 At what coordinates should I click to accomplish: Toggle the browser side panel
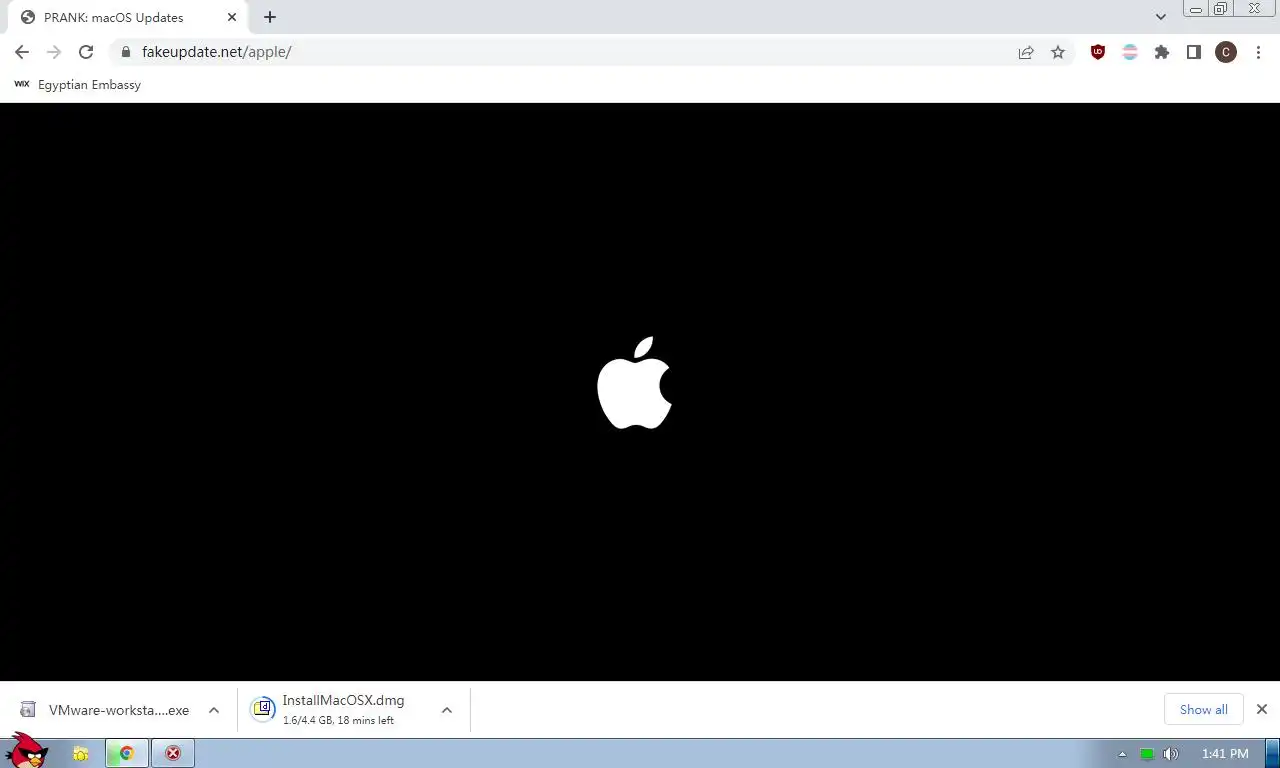tap(1194, 52)
